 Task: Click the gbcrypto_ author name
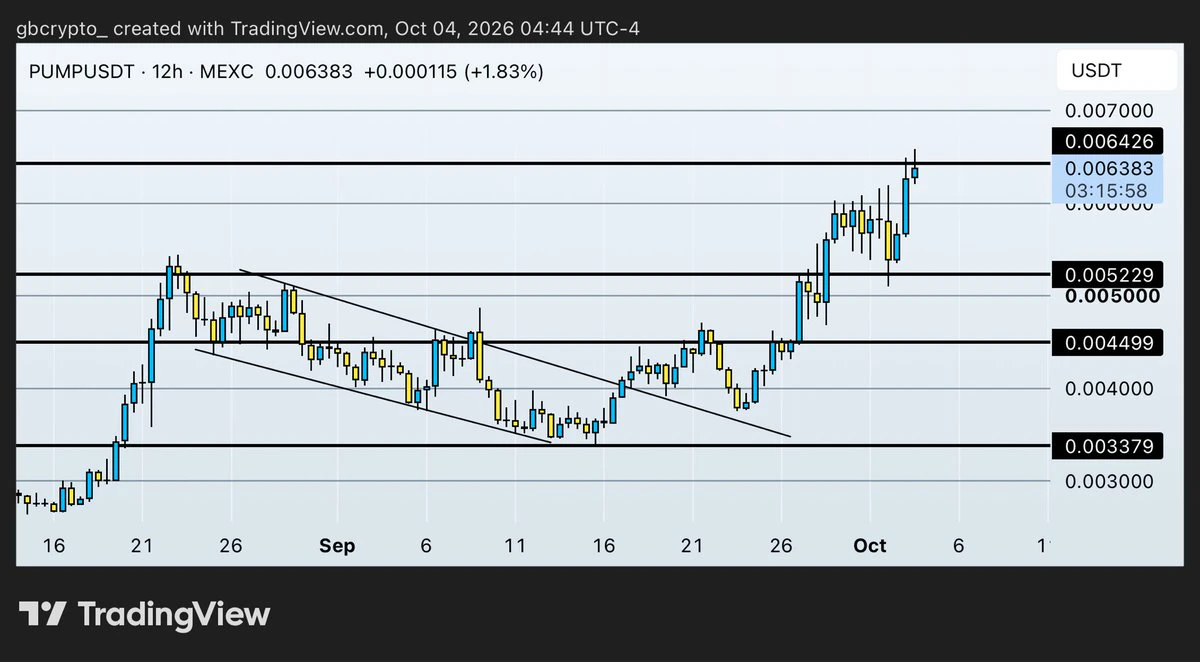click(61, 28)
